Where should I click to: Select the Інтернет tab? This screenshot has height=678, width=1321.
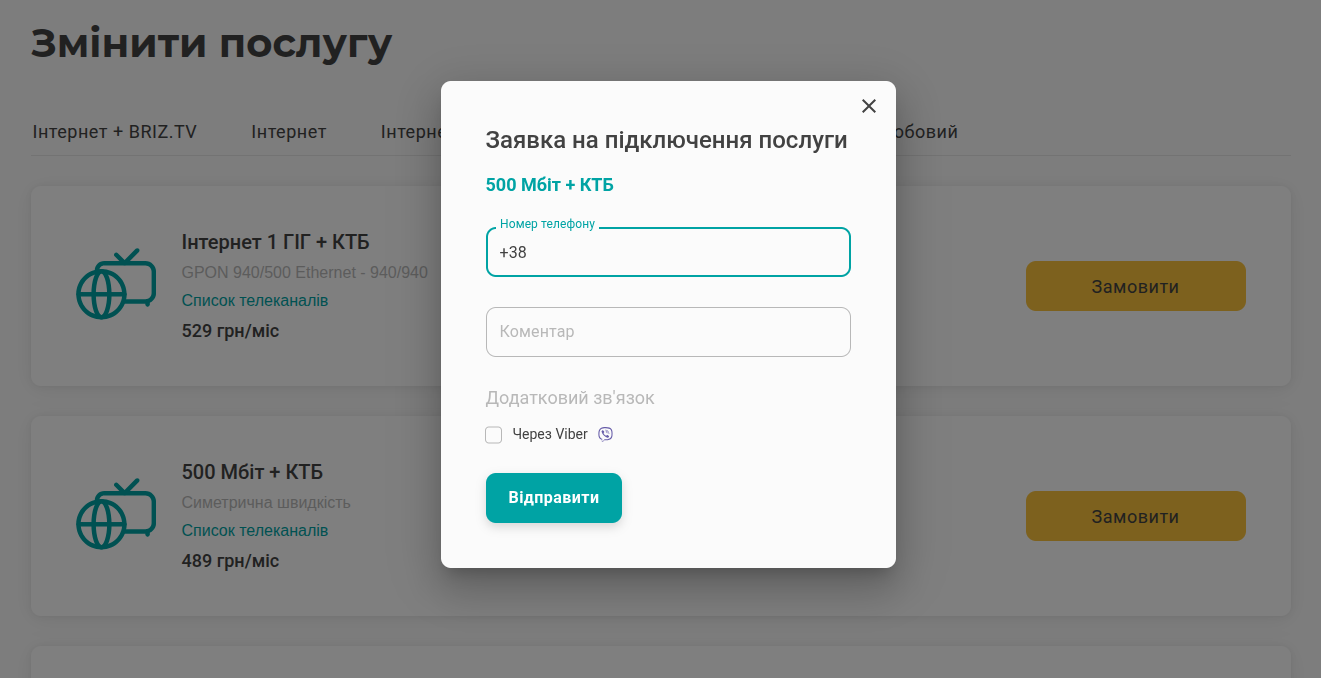tap(289, 132)
